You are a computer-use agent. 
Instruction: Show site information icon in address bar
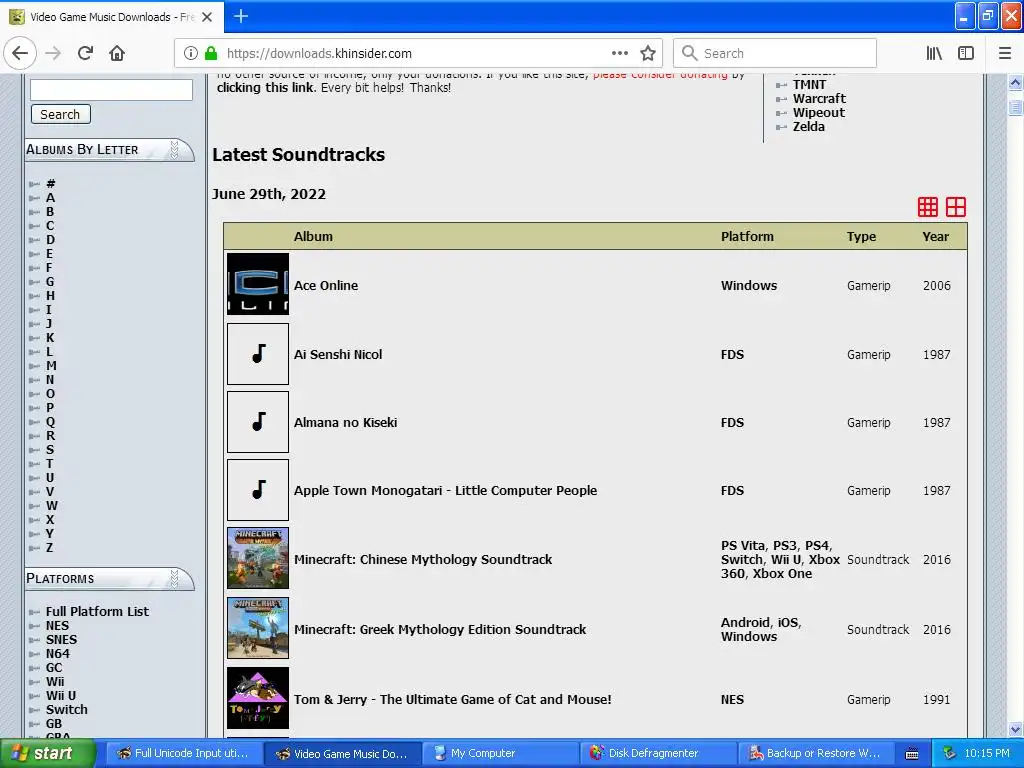190,53
